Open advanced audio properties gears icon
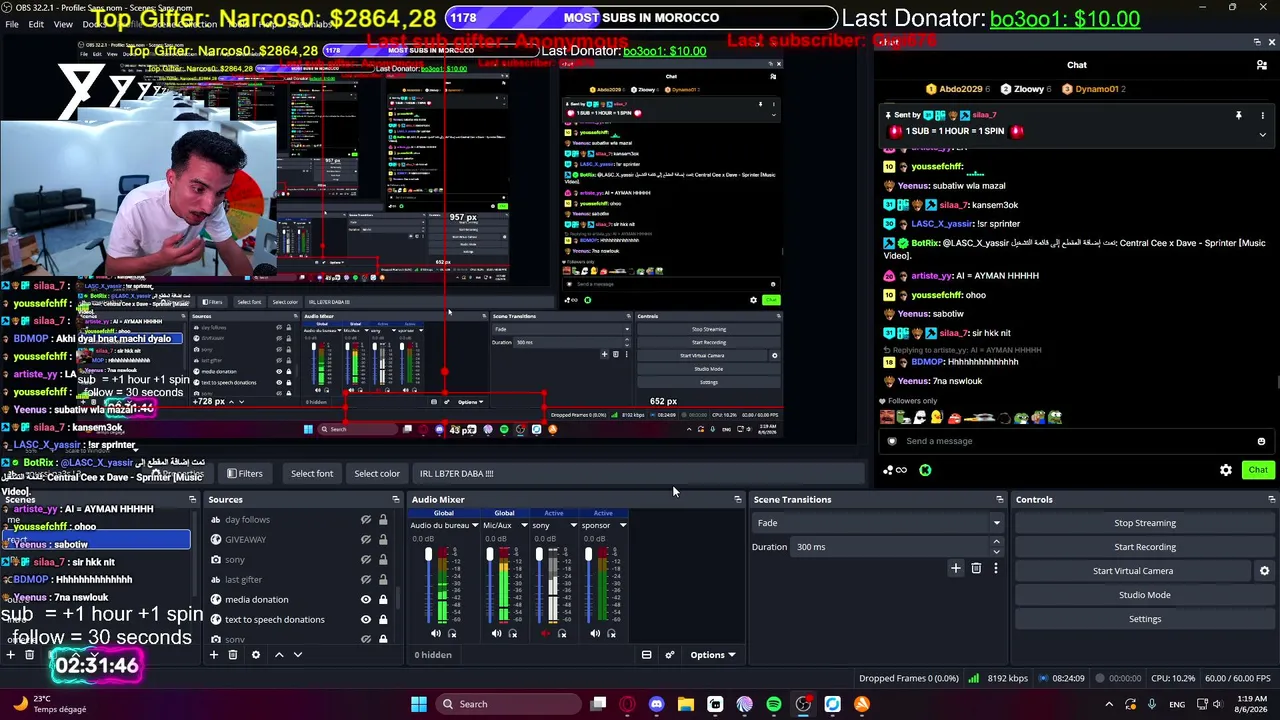 tap(670, 655)
